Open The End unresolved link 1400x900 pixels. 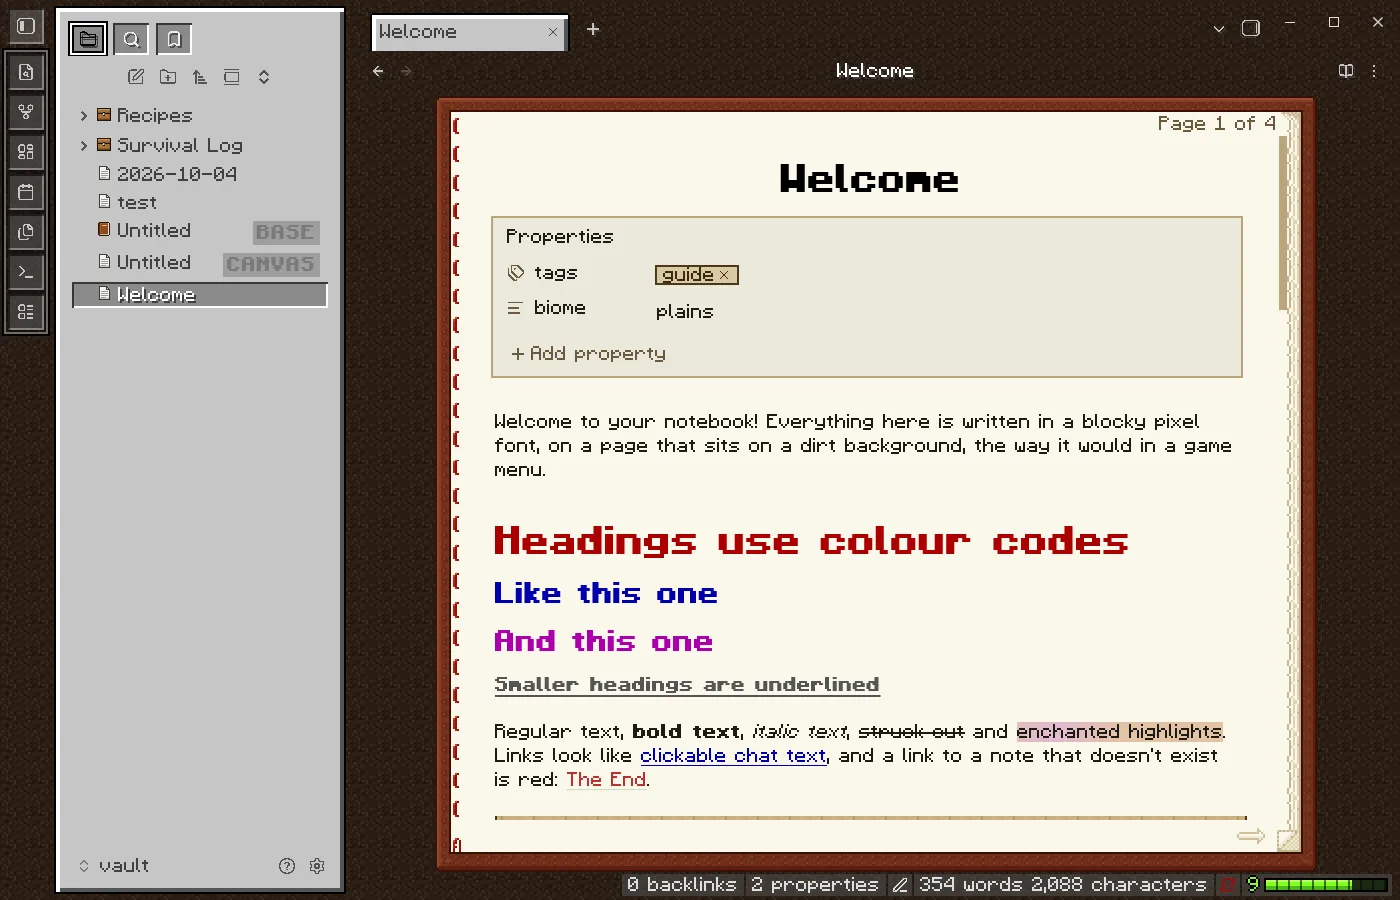[x=606, y=780]
